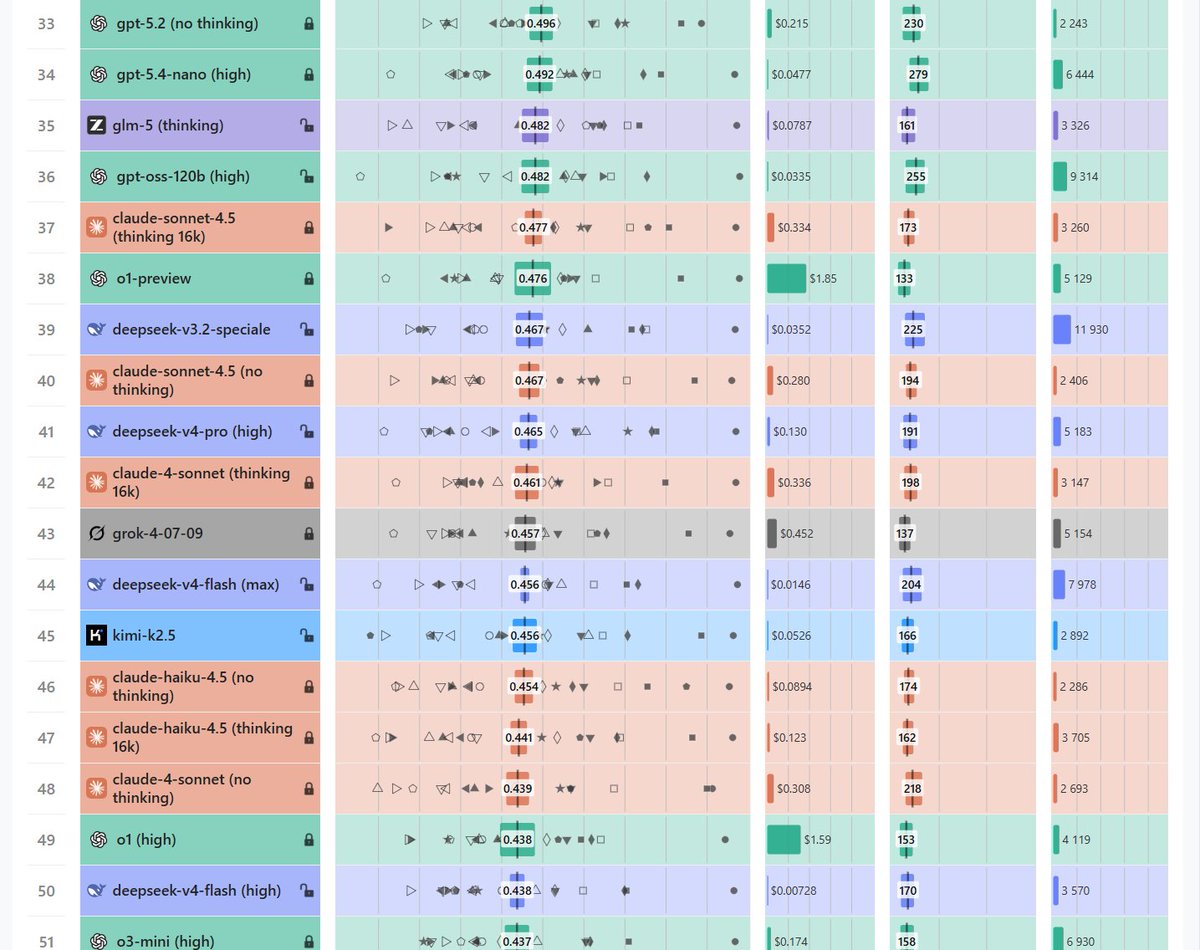This screenshot has width=1200, height=950.
Task: Click the OpenAI logo next to o1-preview
Action: [x=98, y=278]
